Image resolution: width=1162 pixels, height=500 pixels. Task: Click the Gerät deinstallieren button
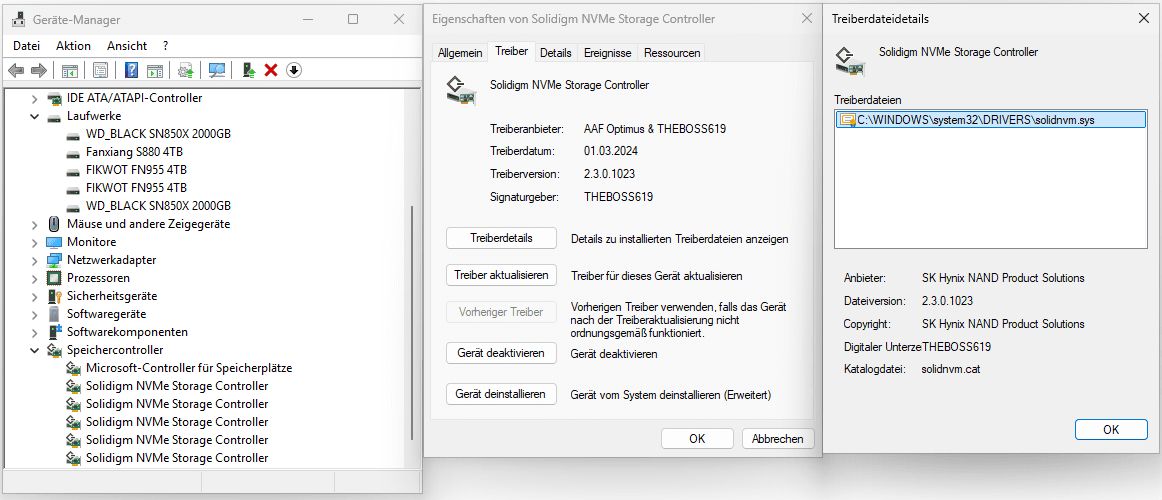[501, 394]
